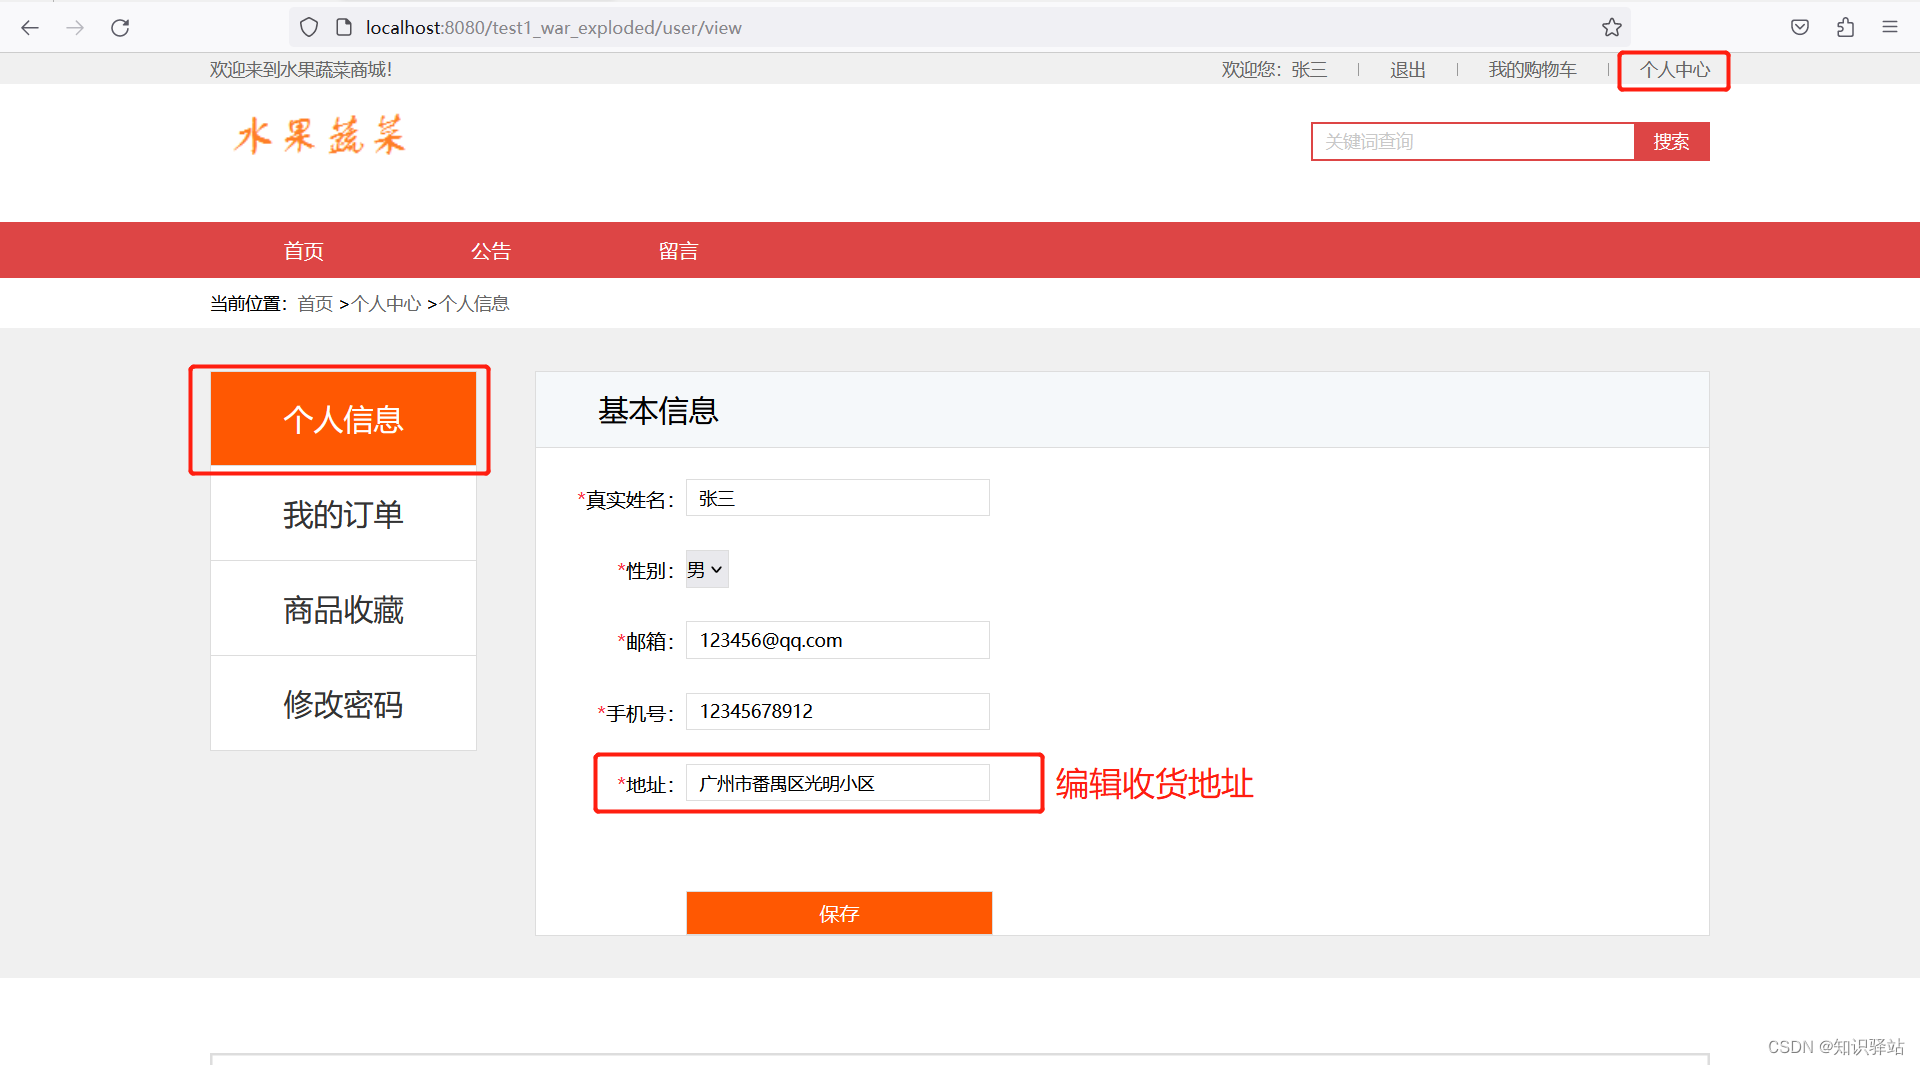Select the 商品收藏 sidebar tab
1920x1065 pixels.
click(x=343, y=609)
